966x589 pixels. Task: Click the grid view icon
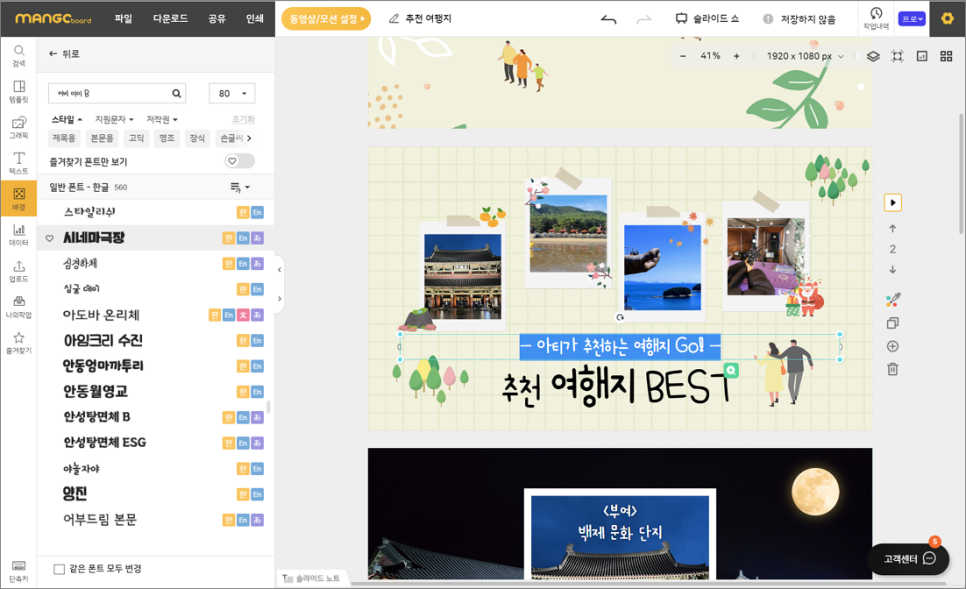pos(946,56)
